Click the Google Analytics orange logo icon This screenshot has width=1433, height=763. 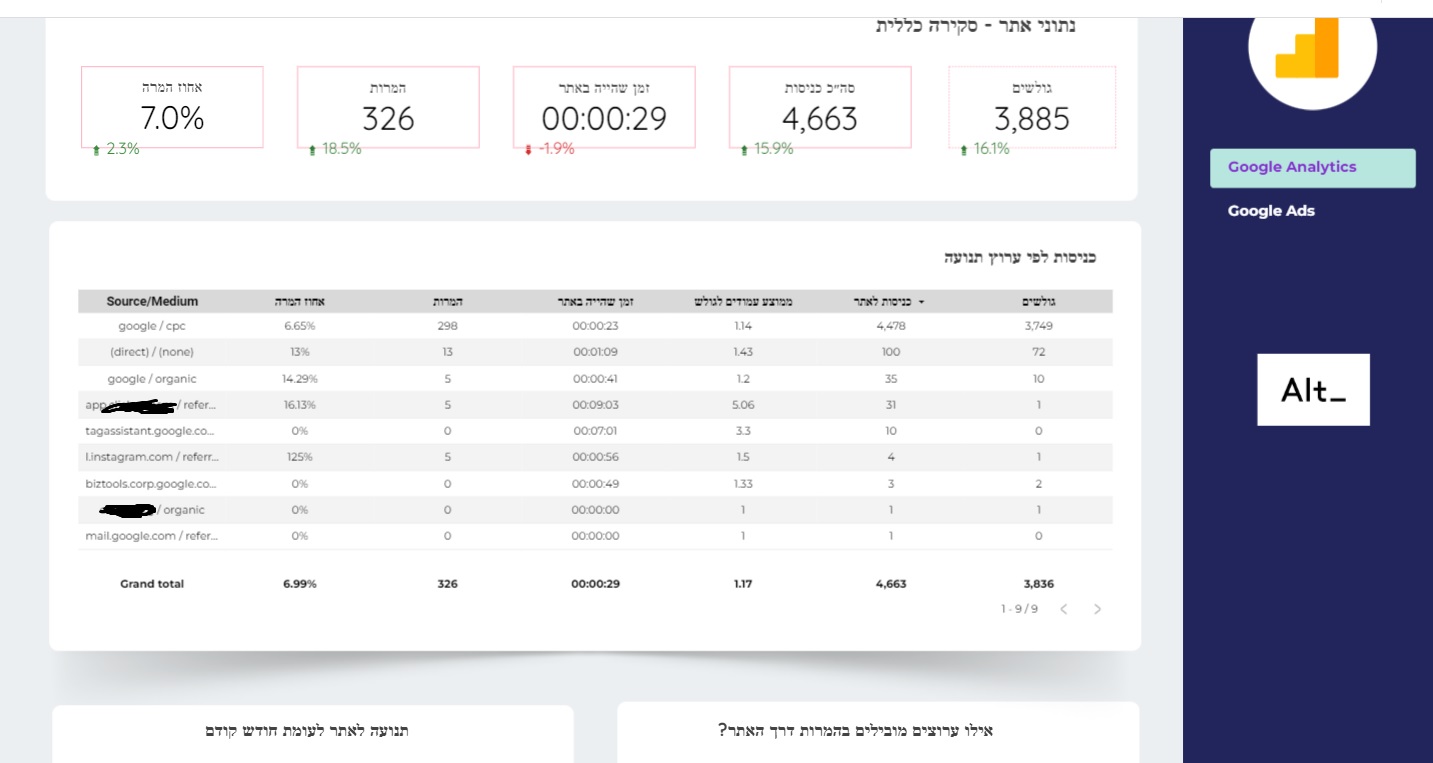(x=1311, y=45)
